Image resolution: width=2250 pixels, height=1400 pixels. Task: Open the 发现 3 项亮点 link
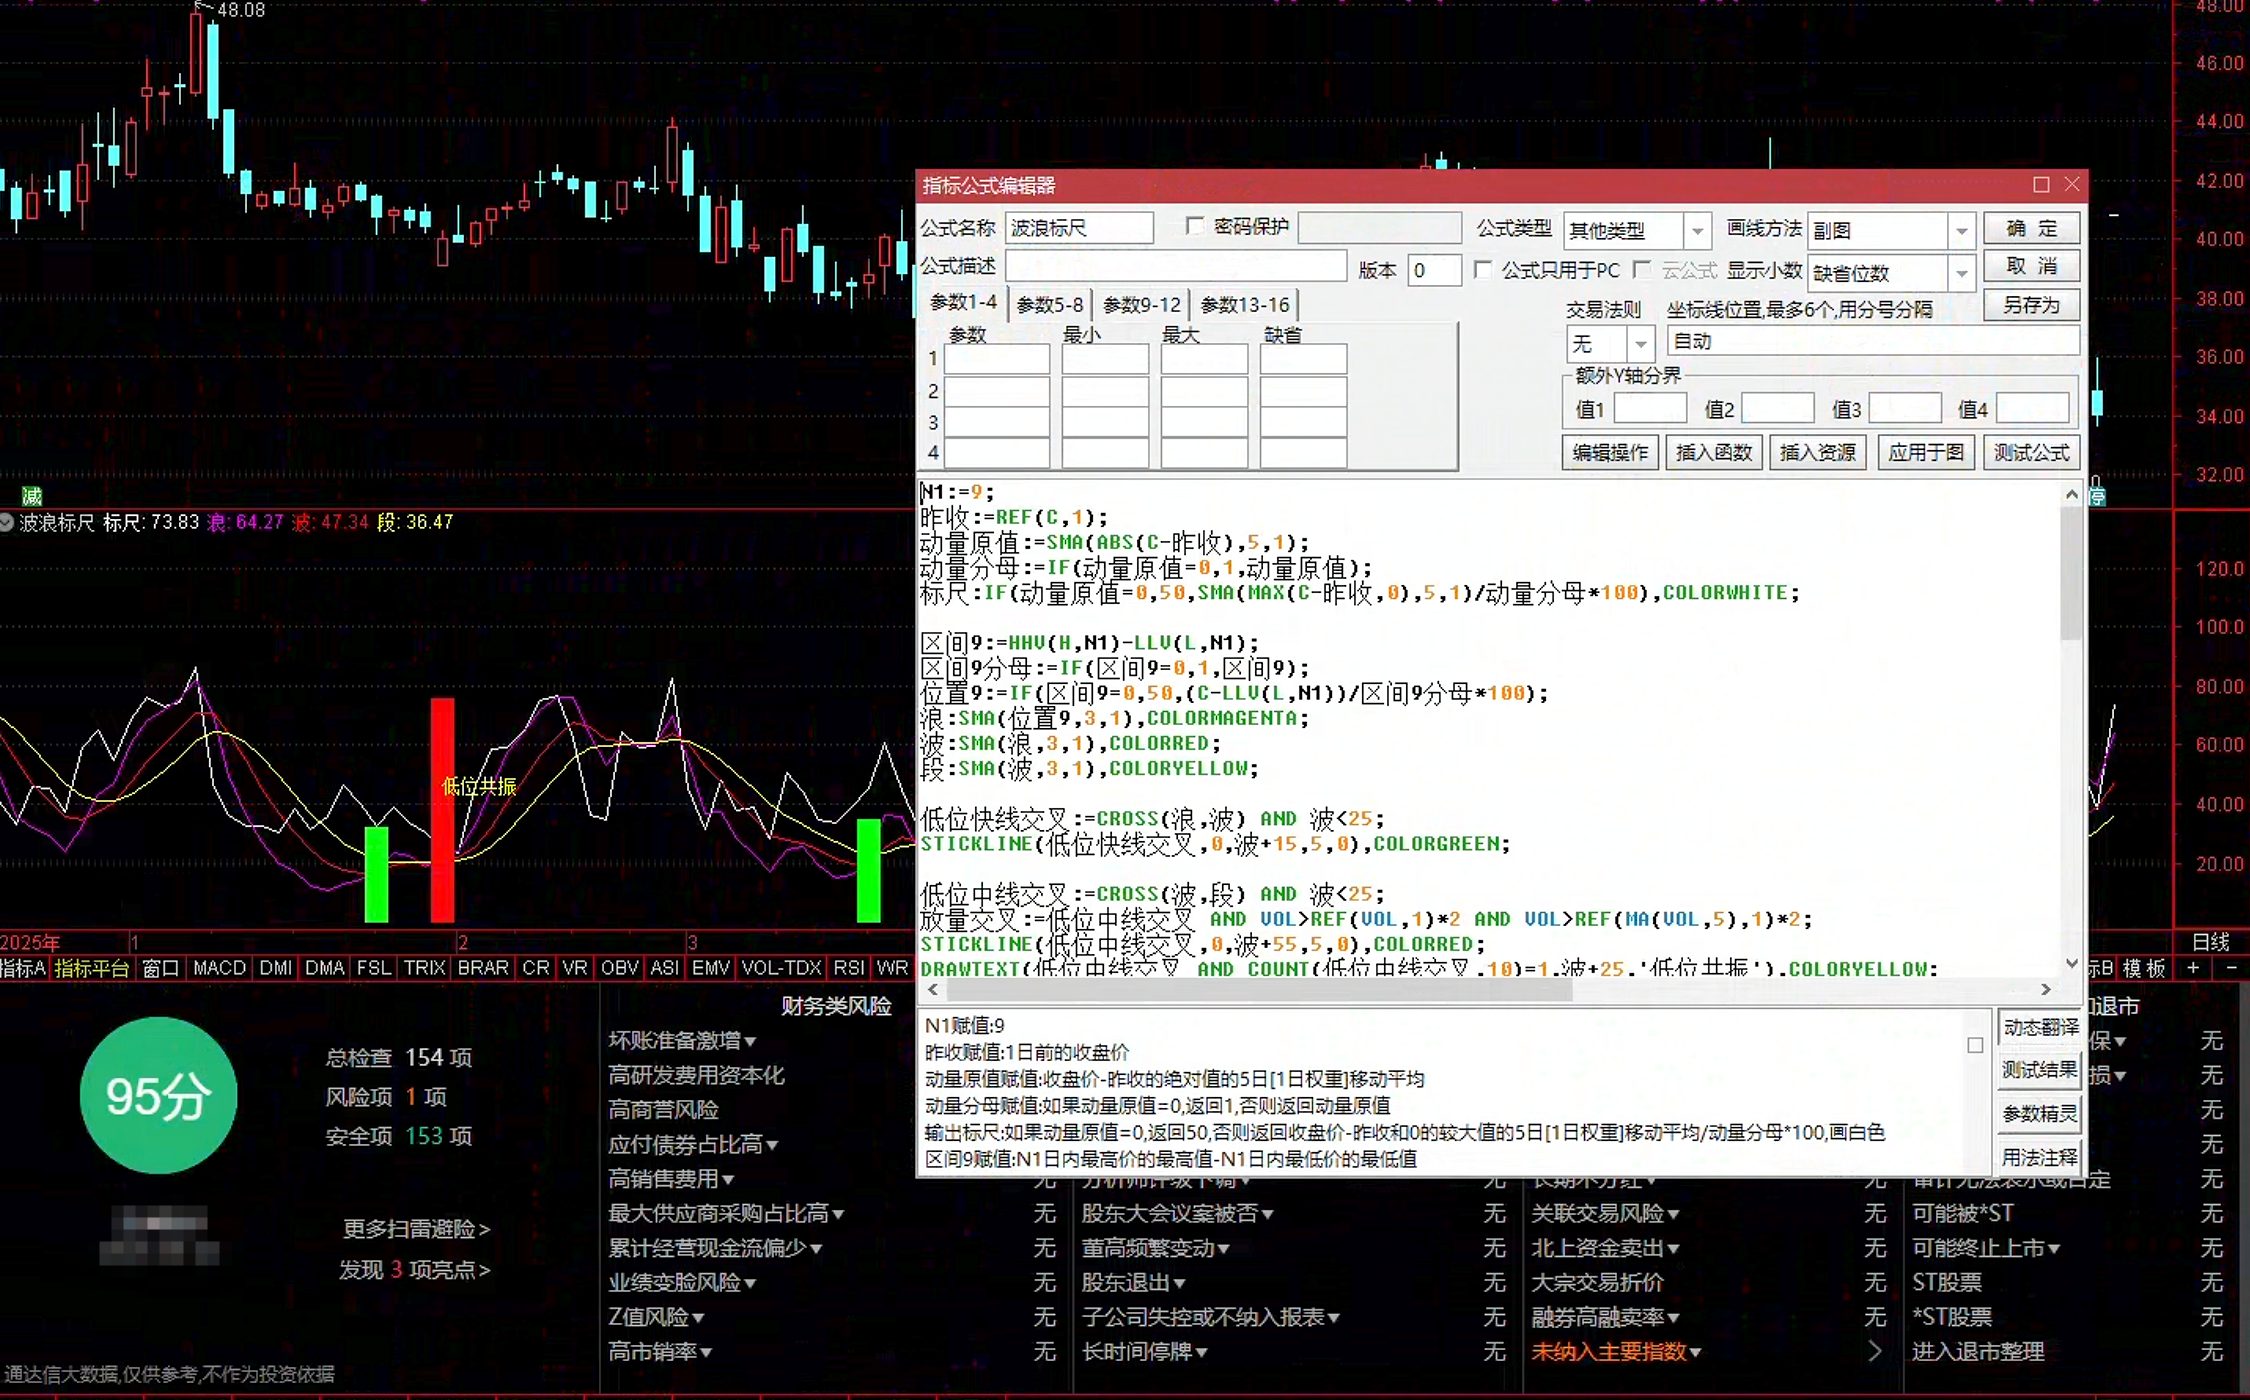(414, 1270)
